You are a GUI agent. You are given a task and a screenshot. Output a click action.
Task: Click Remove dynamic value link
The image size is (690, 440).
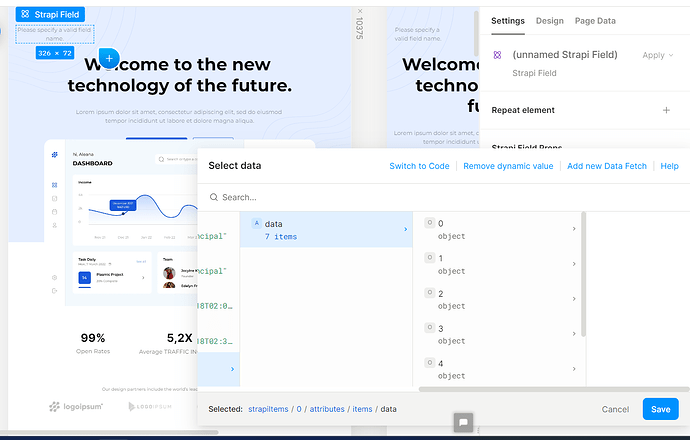pyautogui.click(x=506, y=166)
